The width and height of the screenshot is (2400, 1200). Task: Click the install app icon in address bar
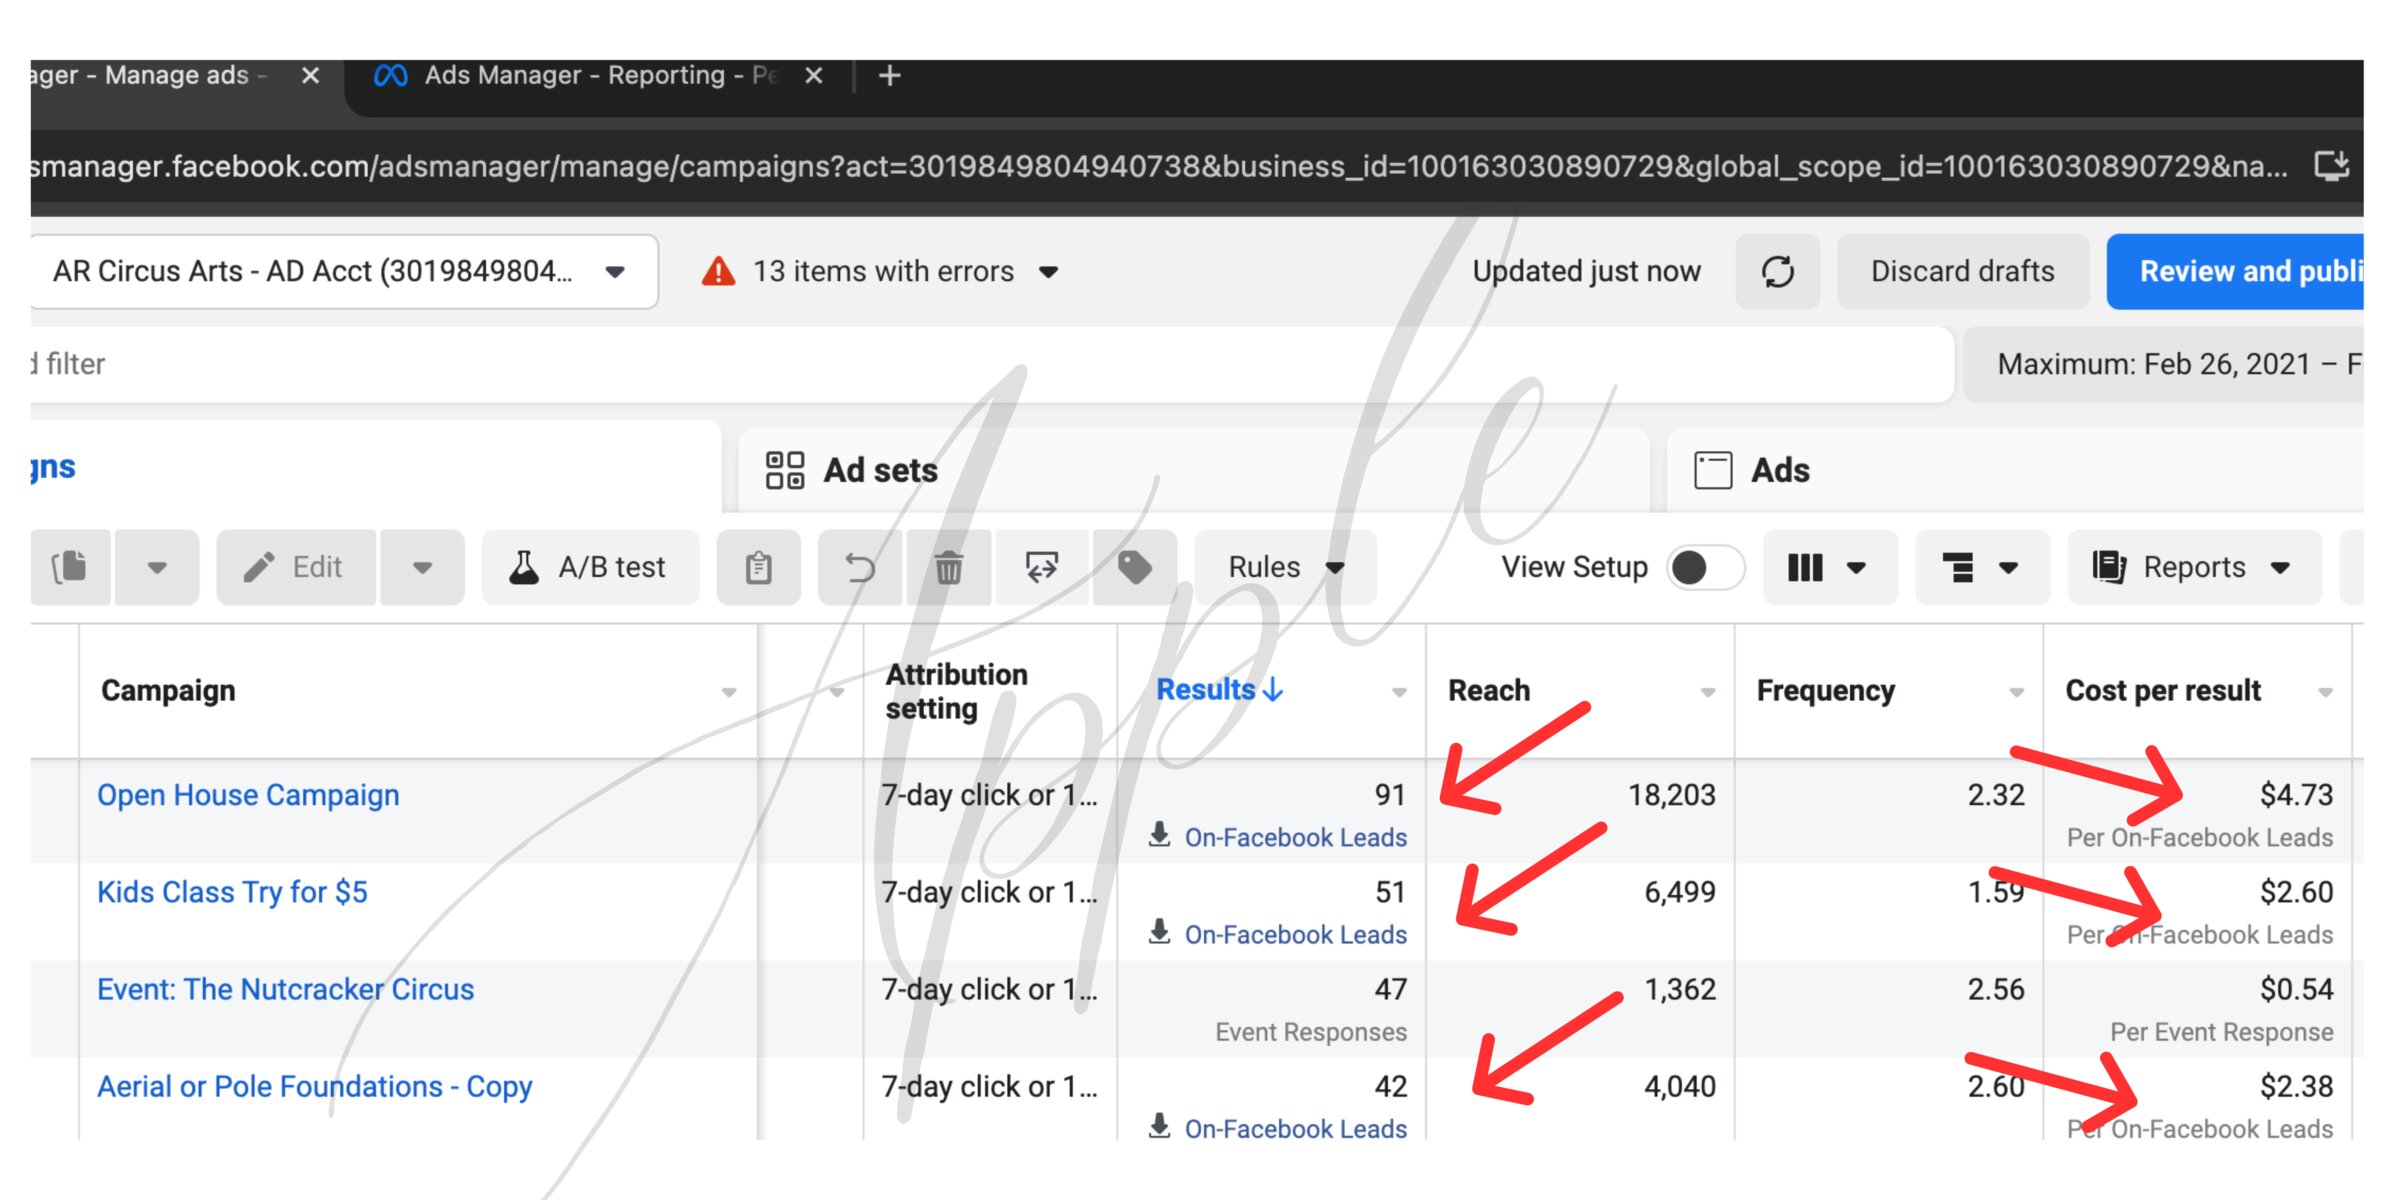2331,165
